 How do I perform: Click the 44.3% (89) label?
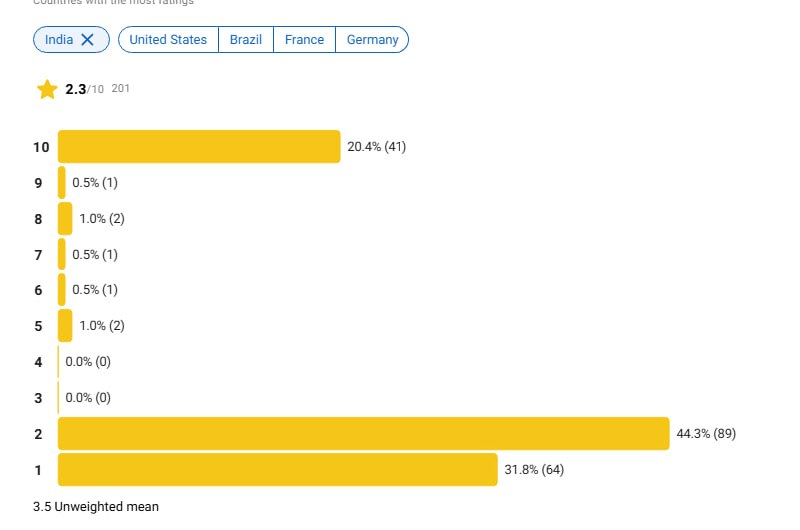click(706, 434)
